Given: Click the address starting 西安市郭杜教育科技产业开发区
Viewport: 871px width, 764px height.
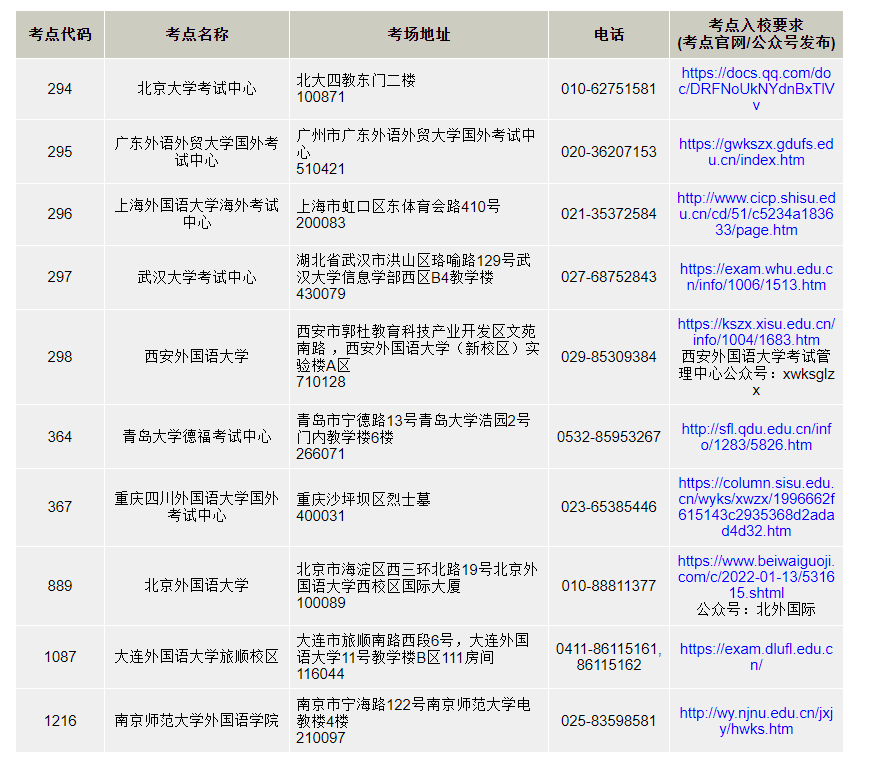Looking at the screenshot, I should click(x=418, y=357).
